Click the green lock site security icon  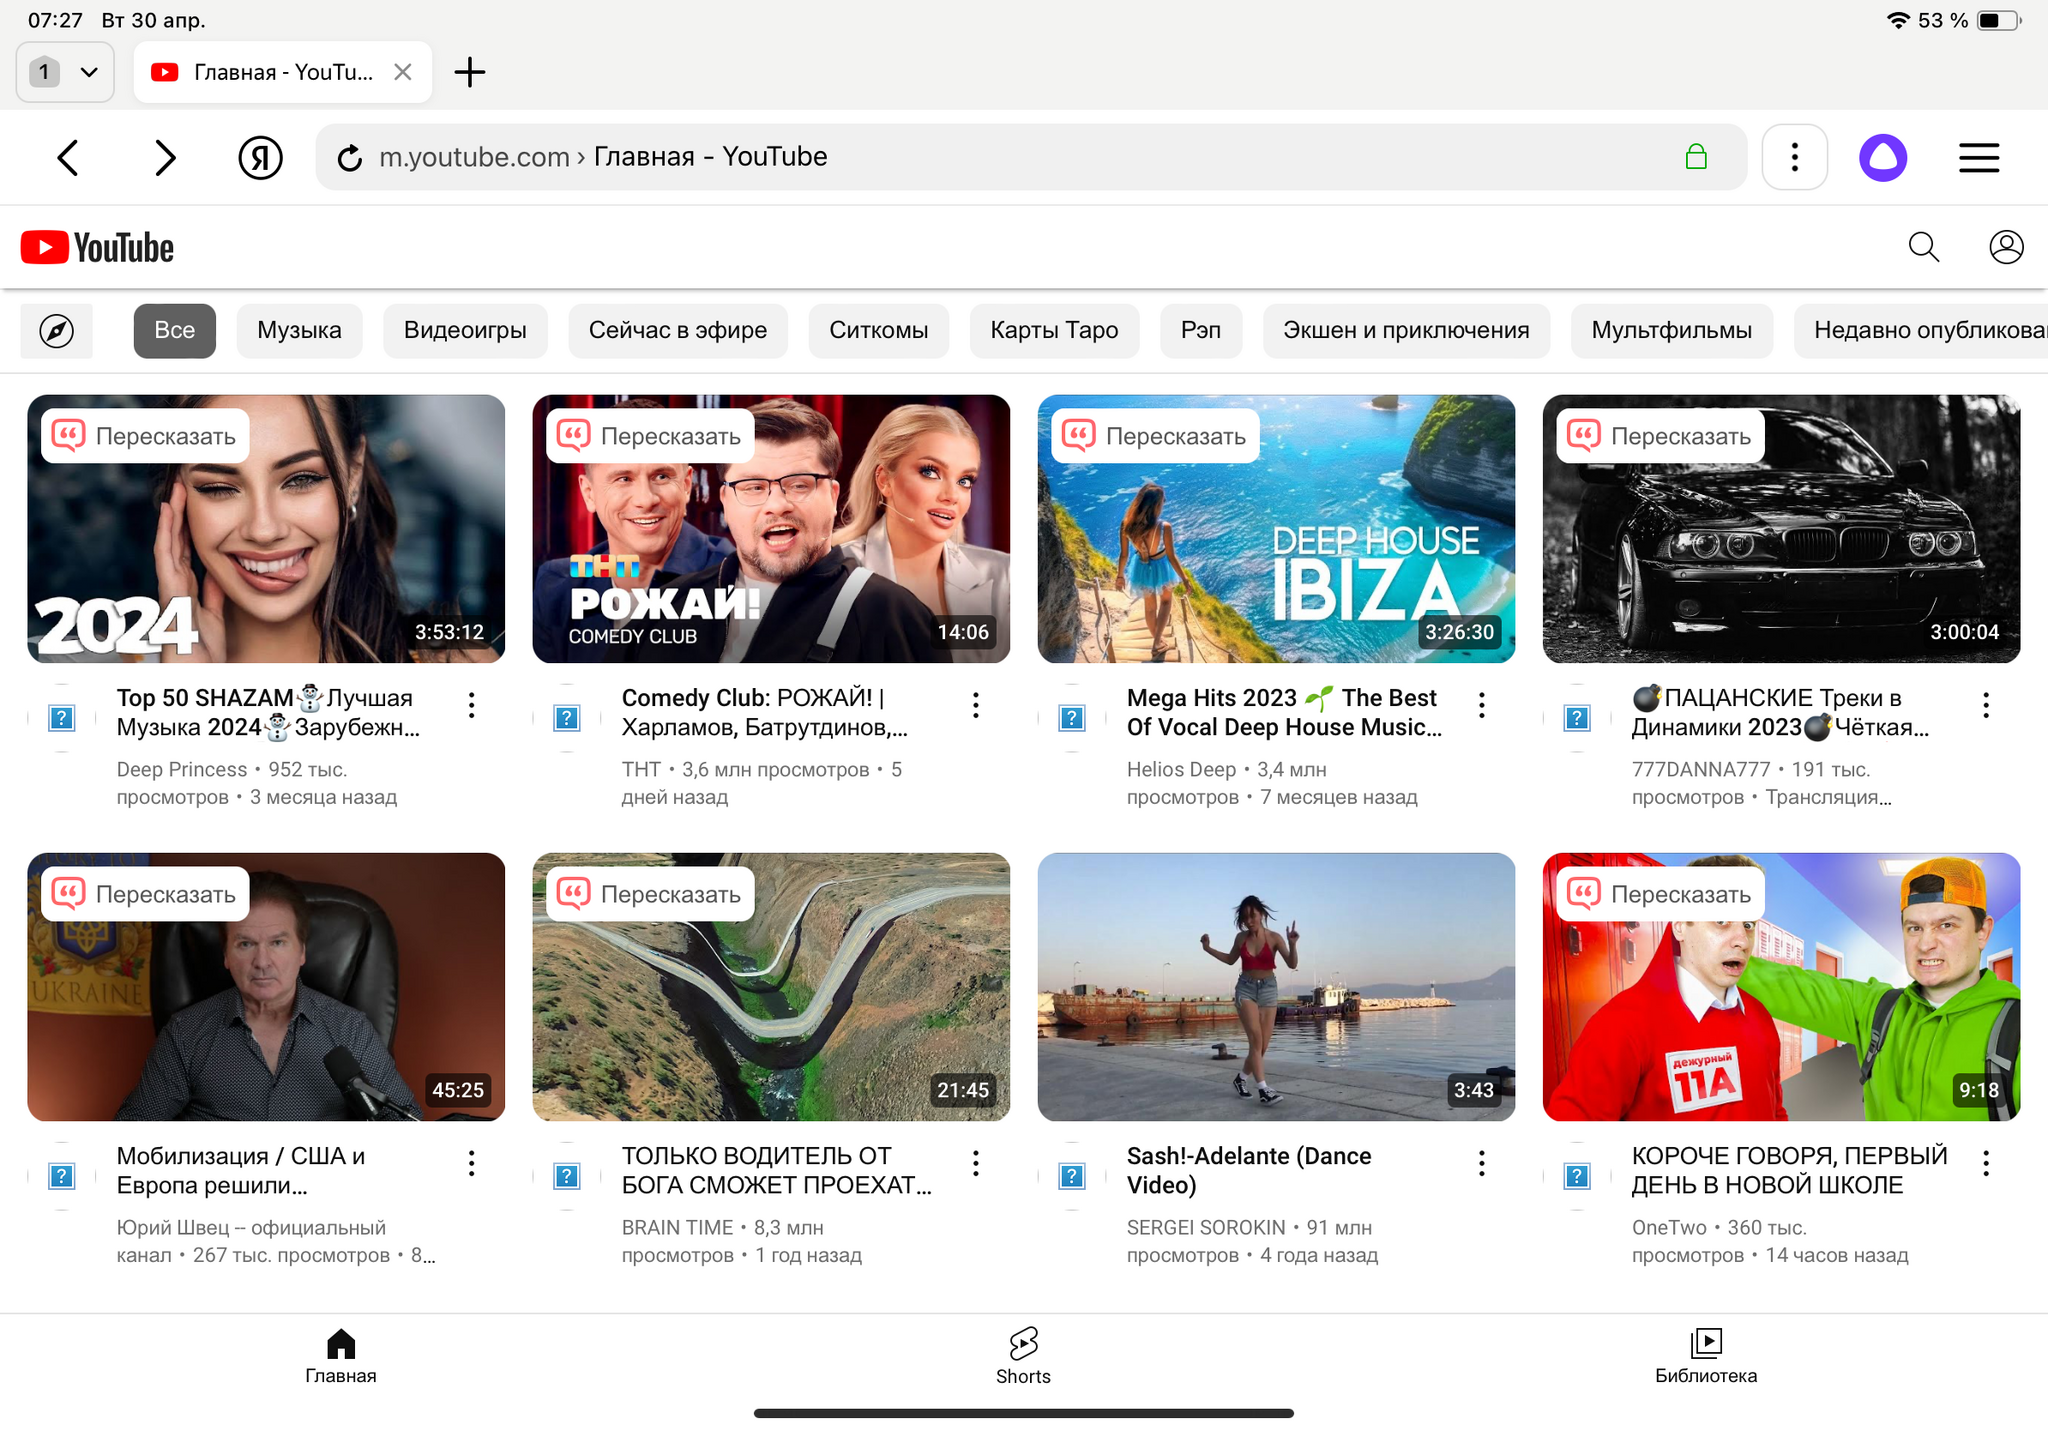click(1695, 157)
